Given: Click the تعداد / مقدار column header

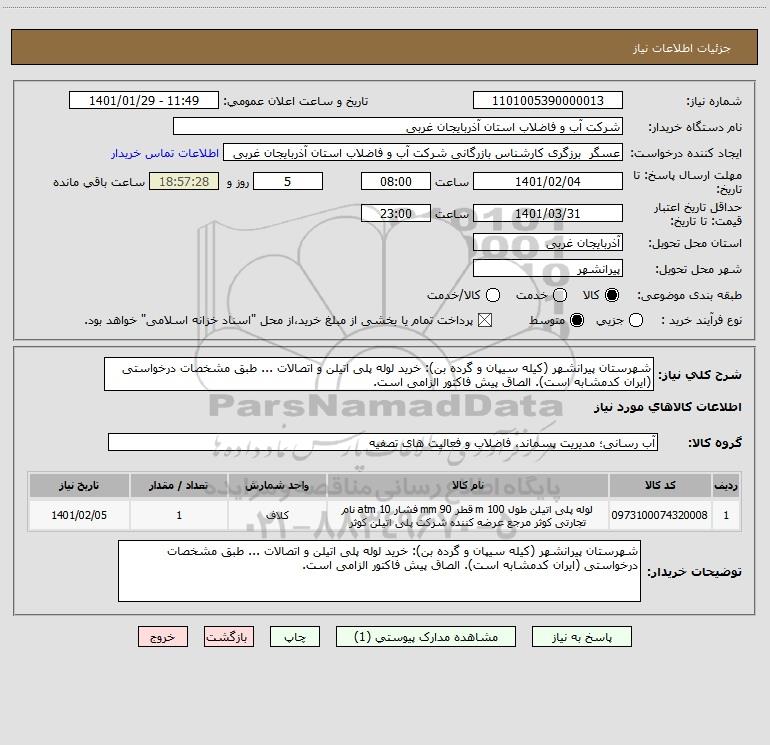Looking at the screenshot, I should point(179,485).
